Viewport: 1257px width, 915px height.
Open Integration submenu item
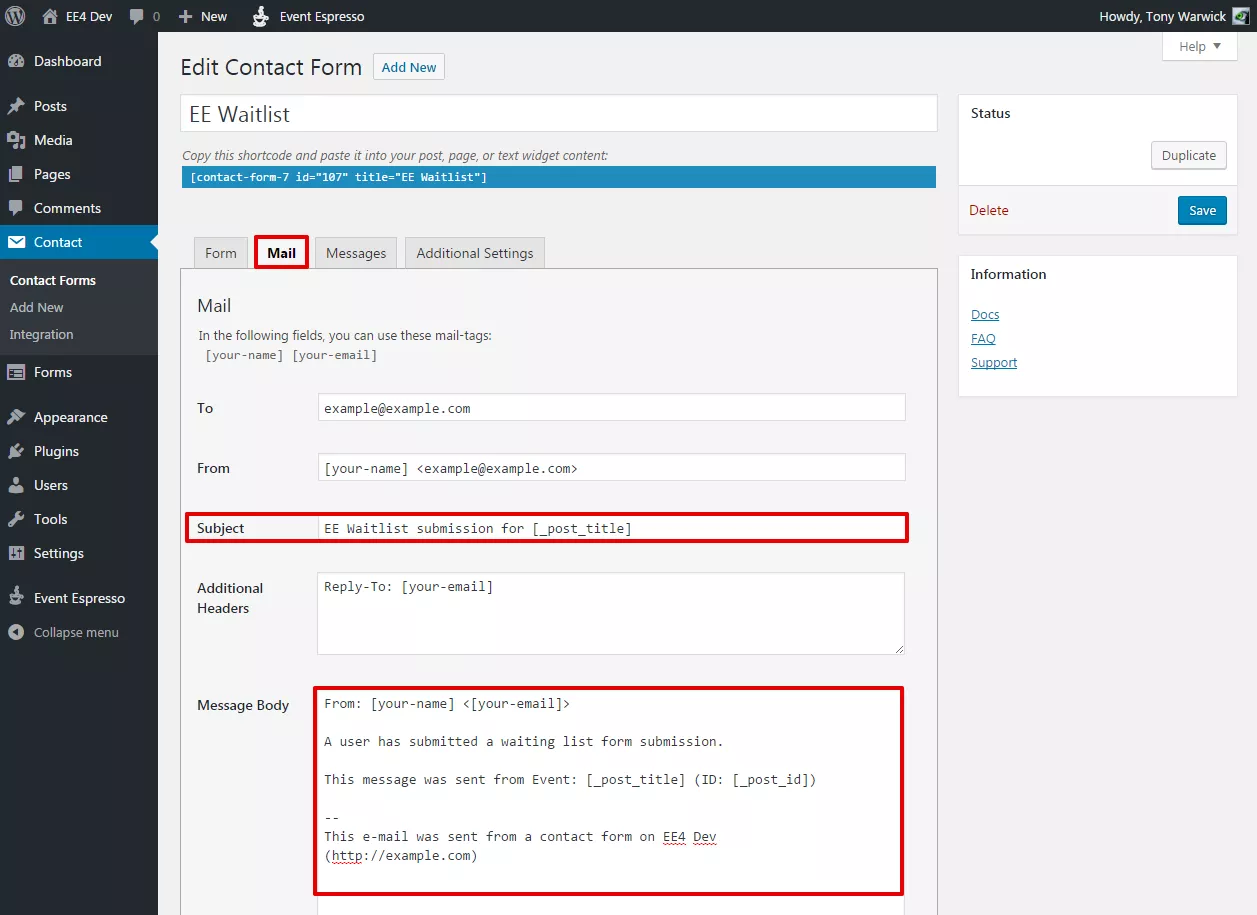[42, 334]
